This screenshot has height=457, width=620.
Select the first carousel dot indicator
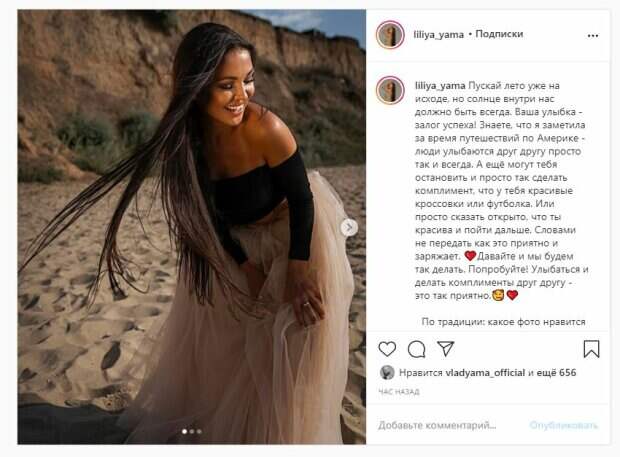(184, 431)
